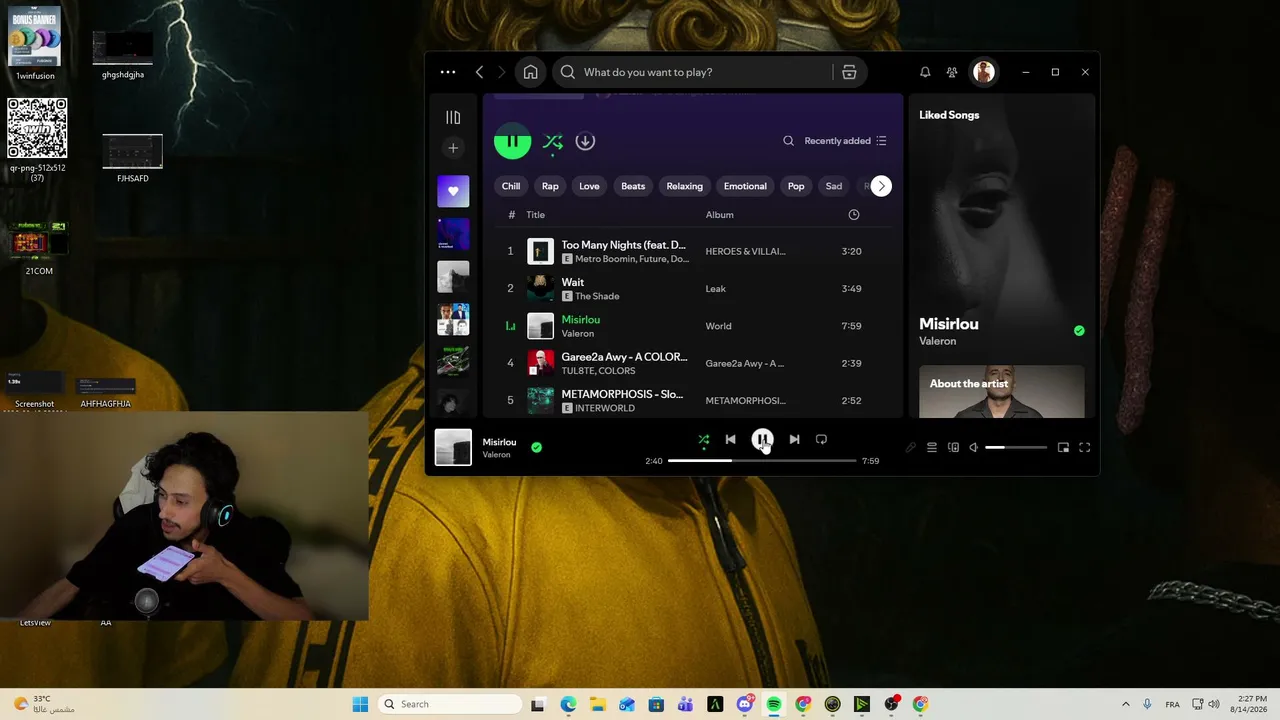Sort tracks by the Album column header
The image size is (1280, 720).
[719, 215]
